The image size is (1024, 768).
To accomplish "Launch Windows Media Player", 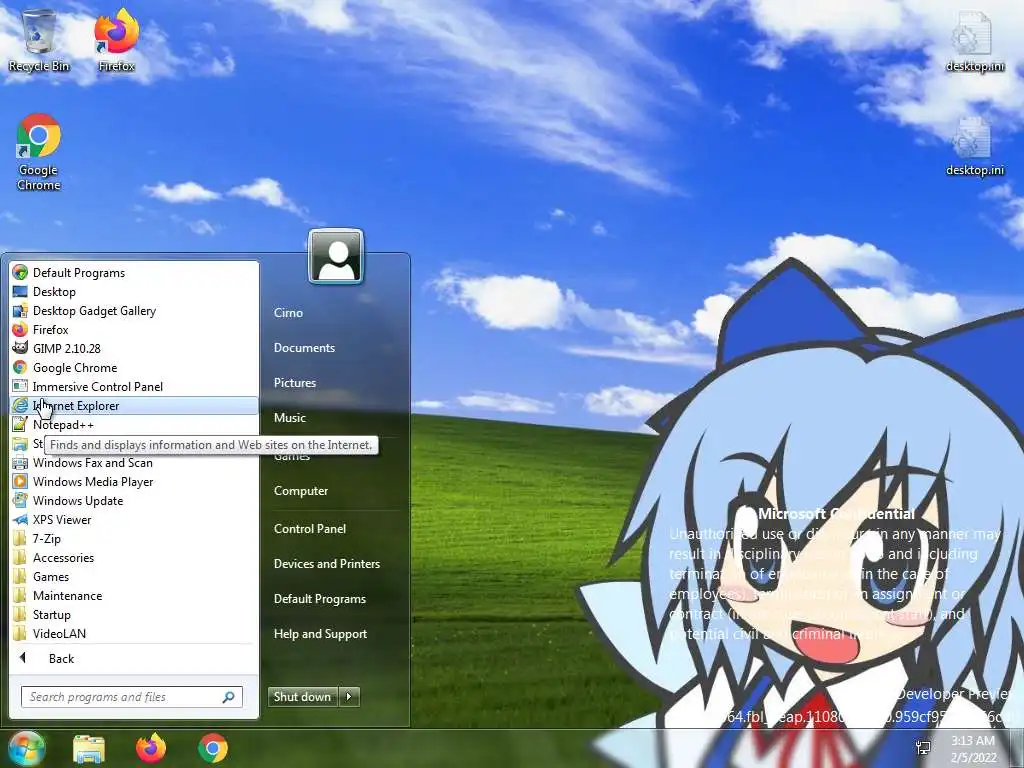I will pyautogui.click(x=135, y=481).
